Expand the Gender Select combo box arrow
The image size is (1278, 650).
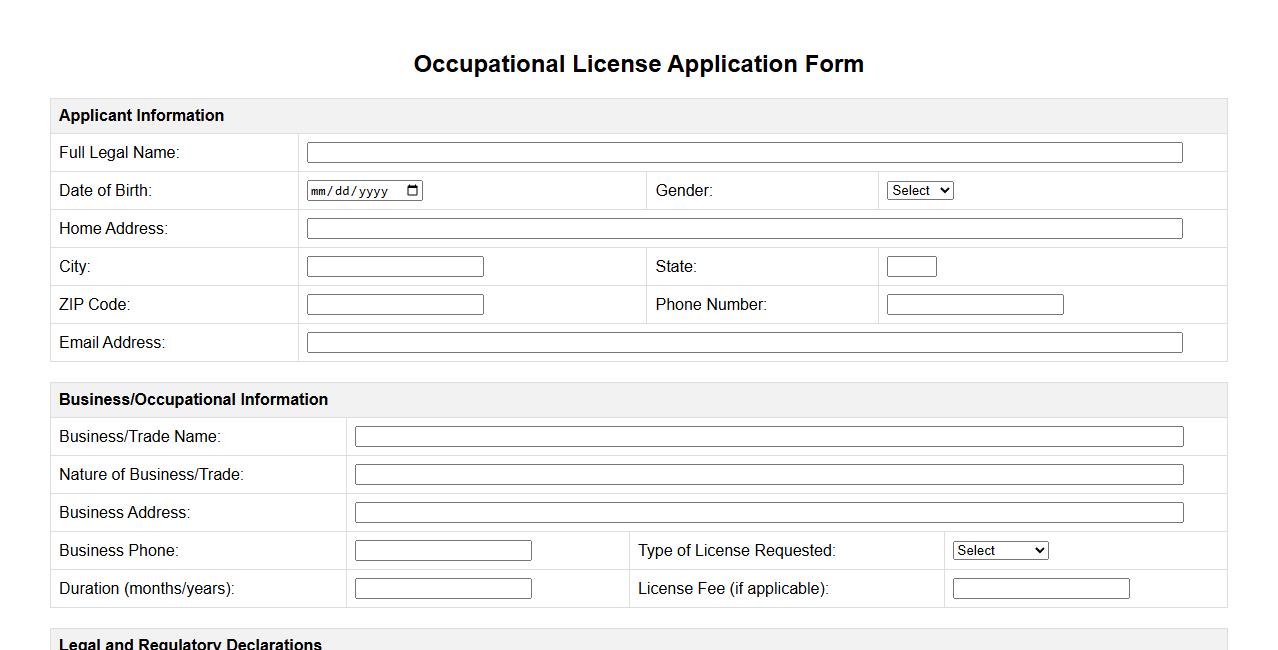[944, 189]
